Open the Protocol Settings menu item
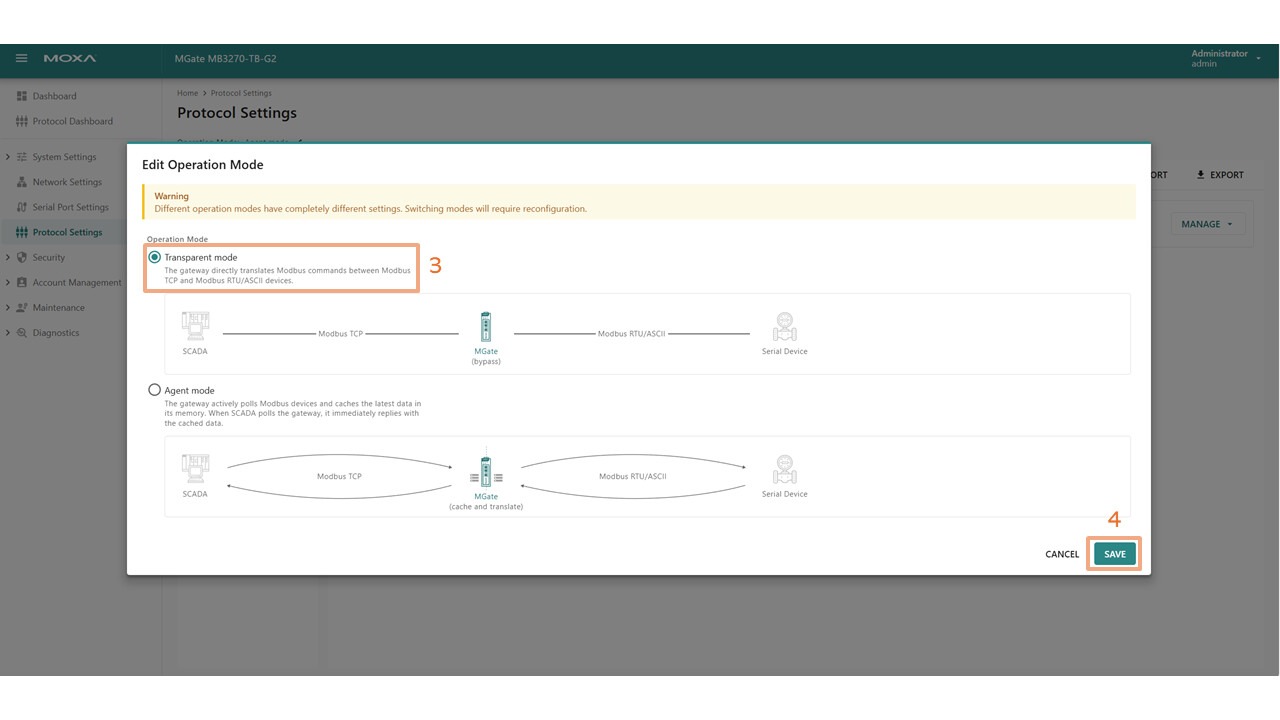 pyautogui.click(x=67, y=232)
